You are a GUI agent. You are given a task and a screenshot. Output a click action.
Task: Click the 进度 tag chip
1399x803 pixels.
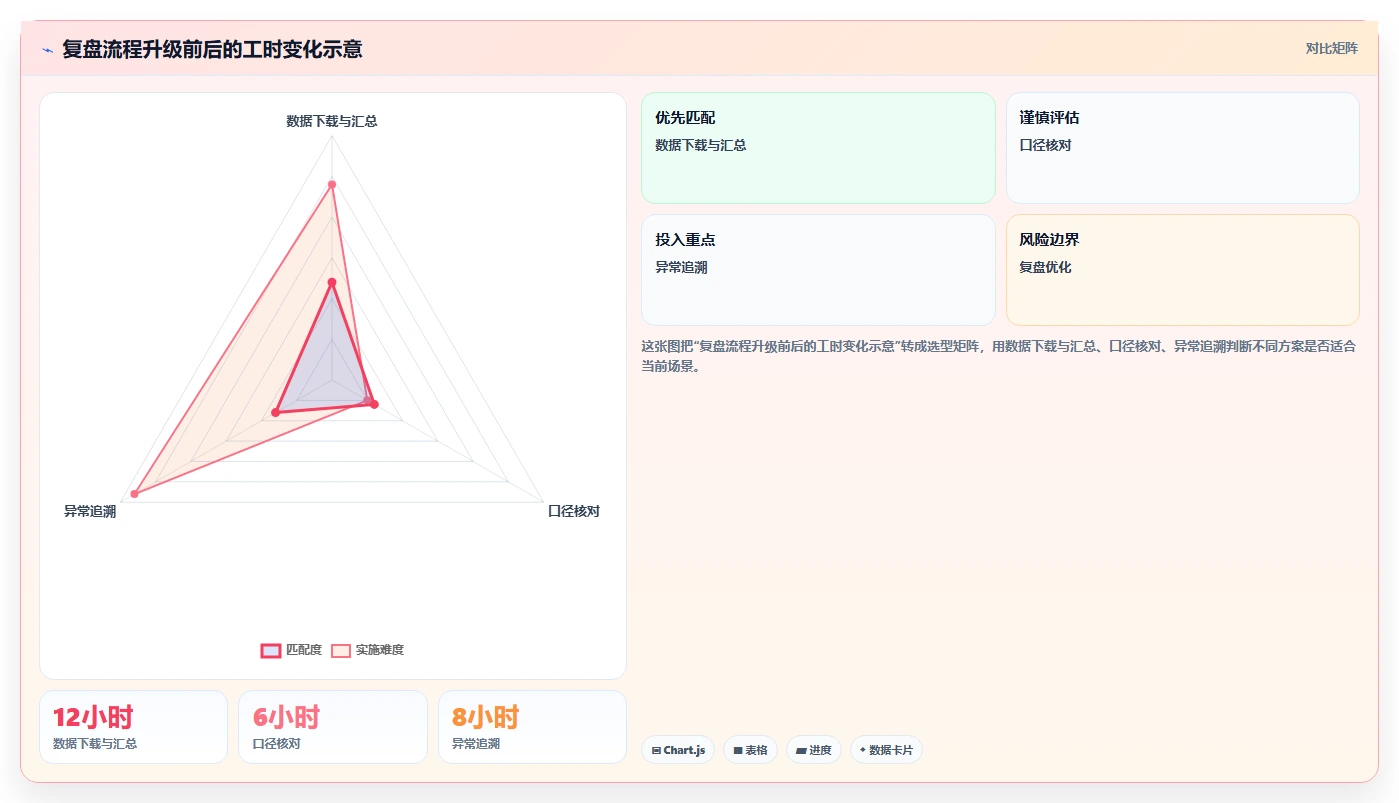[814, 750]
